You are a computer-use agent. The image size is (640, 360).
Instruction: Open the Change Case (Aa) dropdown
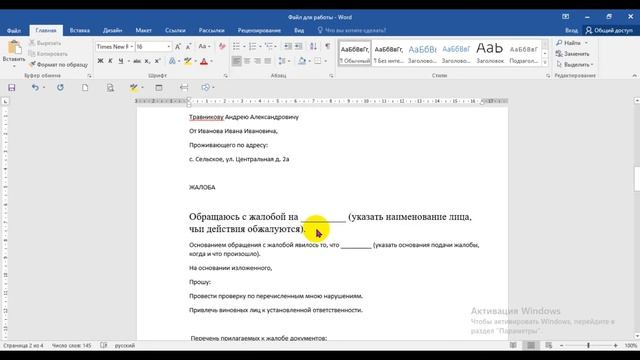(x=204, y=47)
